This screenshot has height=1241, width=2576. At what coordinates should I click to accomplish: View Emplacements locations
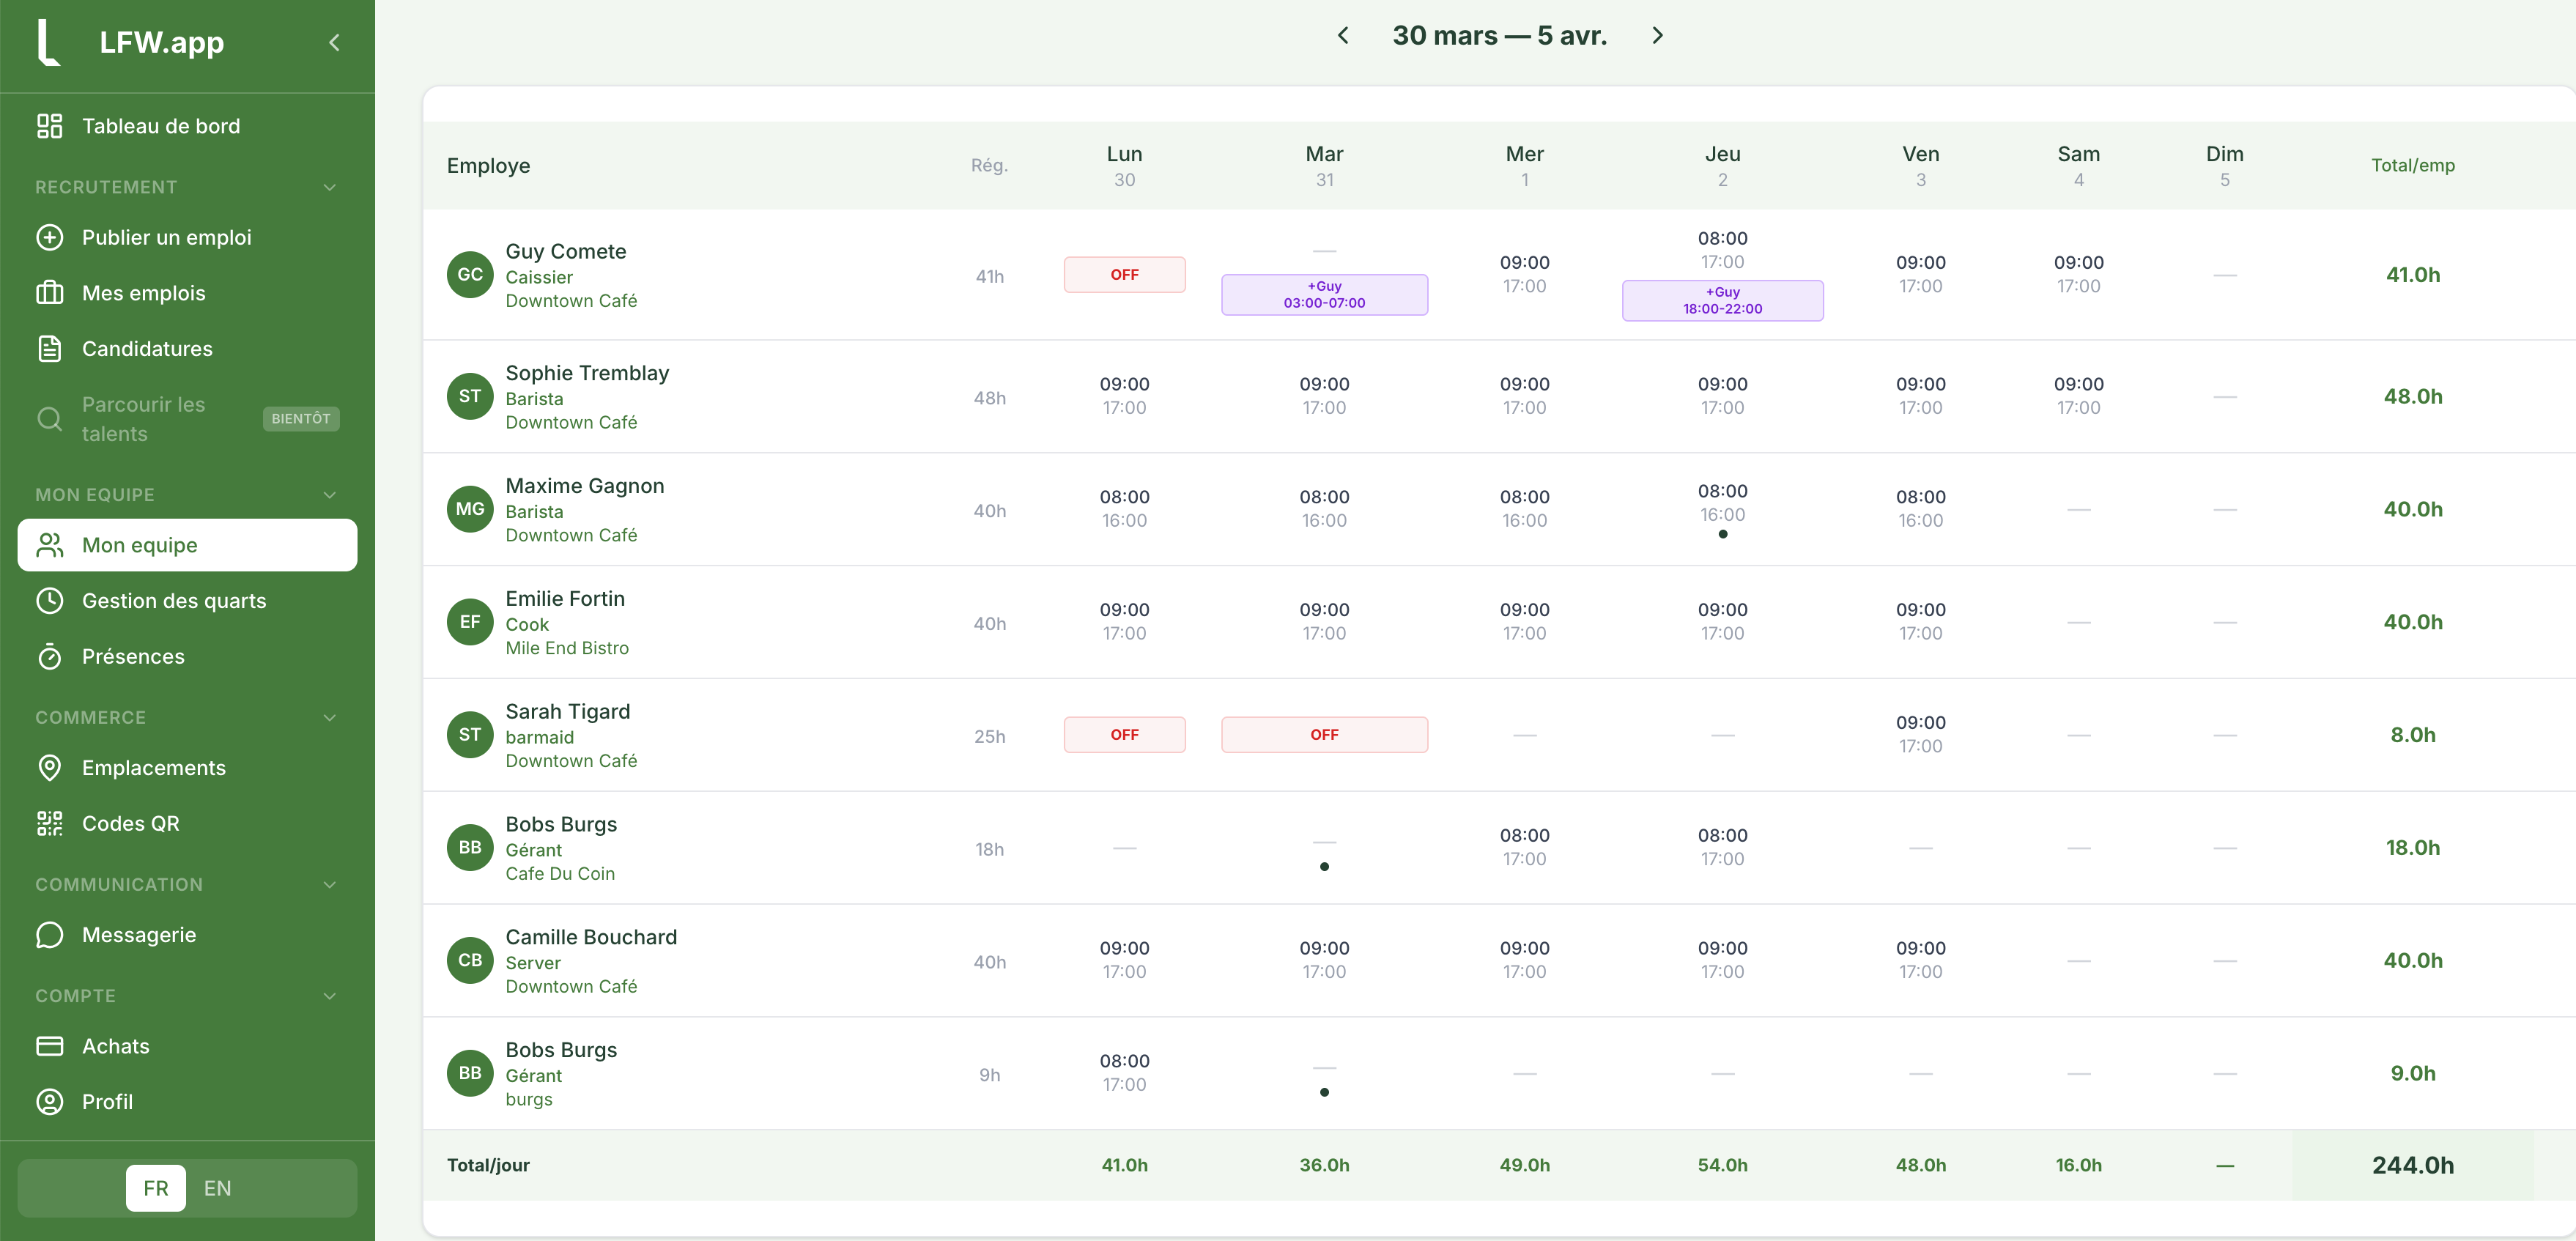(x=154, y=767)
